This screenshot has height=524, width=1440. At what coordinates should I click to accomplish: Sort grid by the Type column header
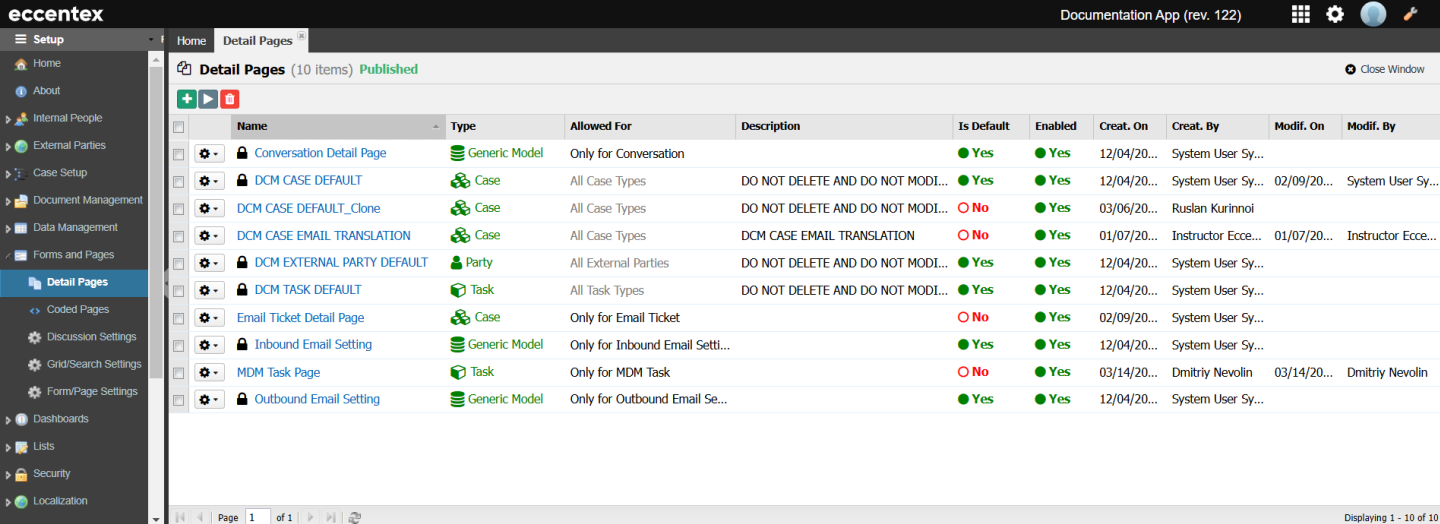tap(505, 127)
